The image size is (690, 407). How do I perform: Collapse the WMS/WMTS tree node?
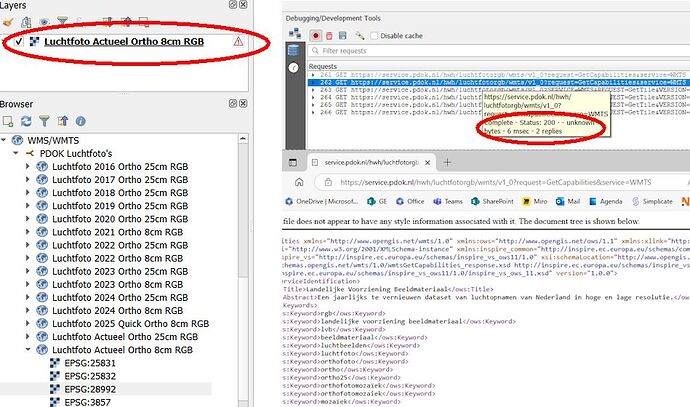point(4,140)
